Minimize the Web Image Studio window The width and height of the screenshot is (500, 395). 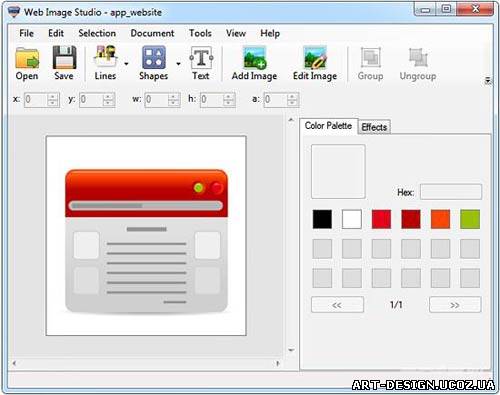[426, 9]
